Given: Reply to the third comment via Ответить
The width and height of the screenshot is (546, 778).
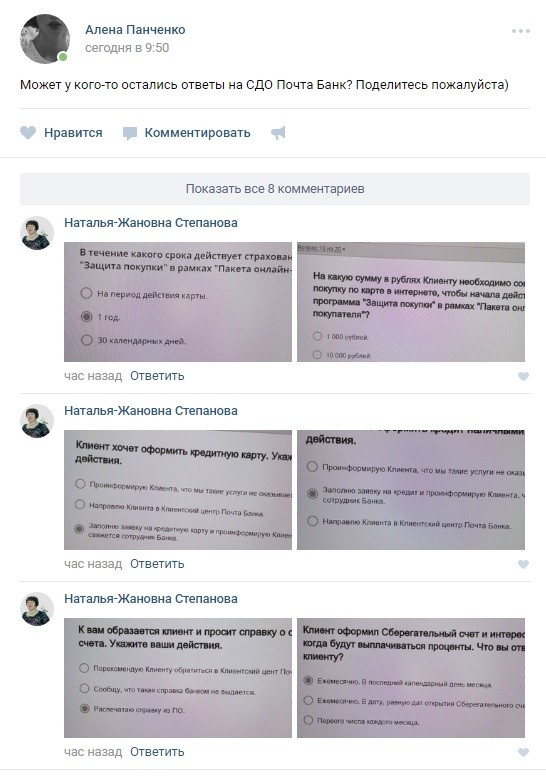Looking at the screenshot, I should [x=157, y=752].
